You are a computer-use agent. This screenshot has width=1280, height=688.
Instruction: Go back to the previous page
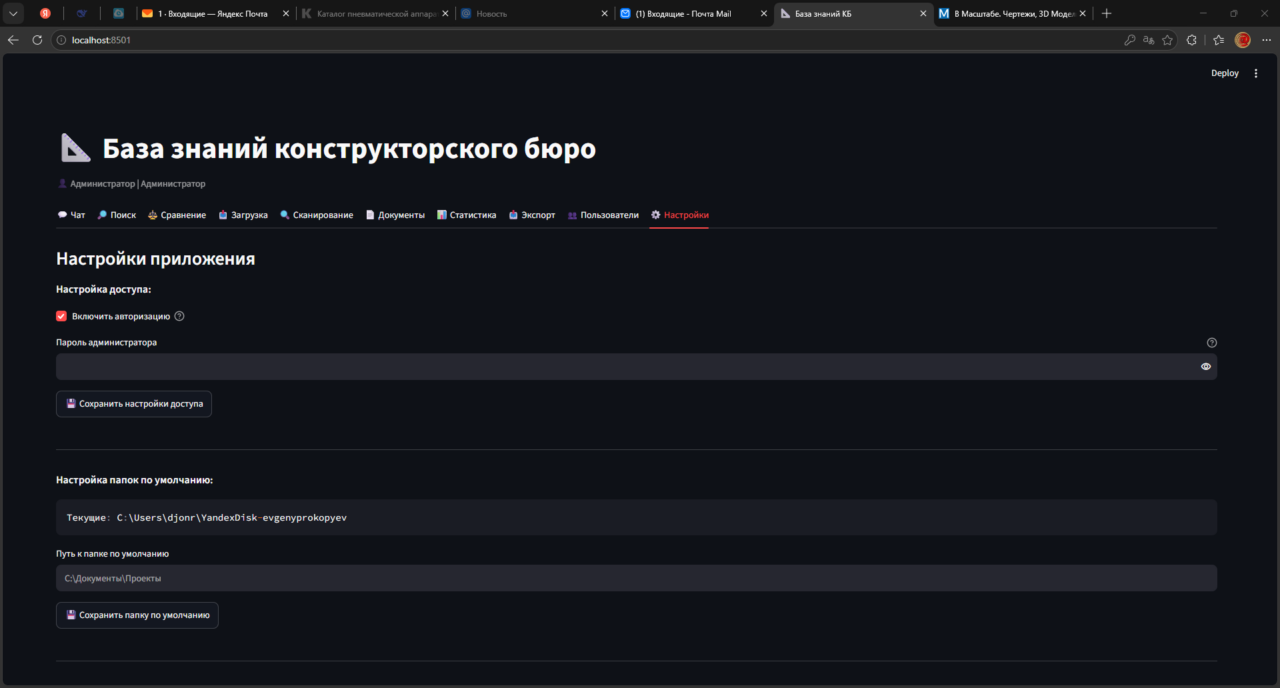pos(13,40)
